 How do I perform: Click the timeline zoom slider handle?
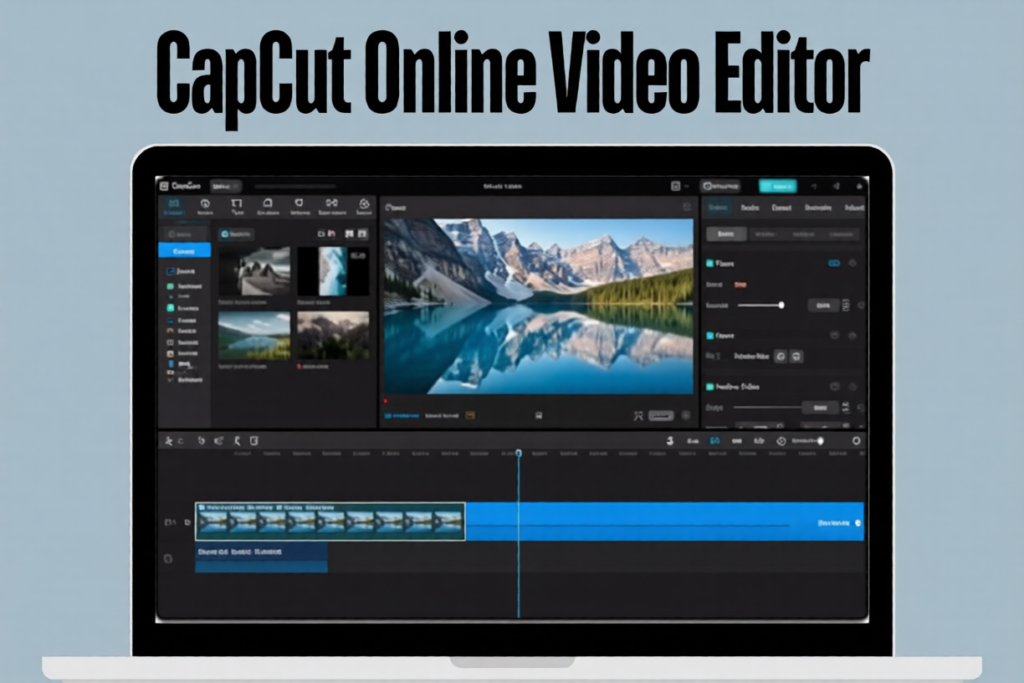point(820,440)
